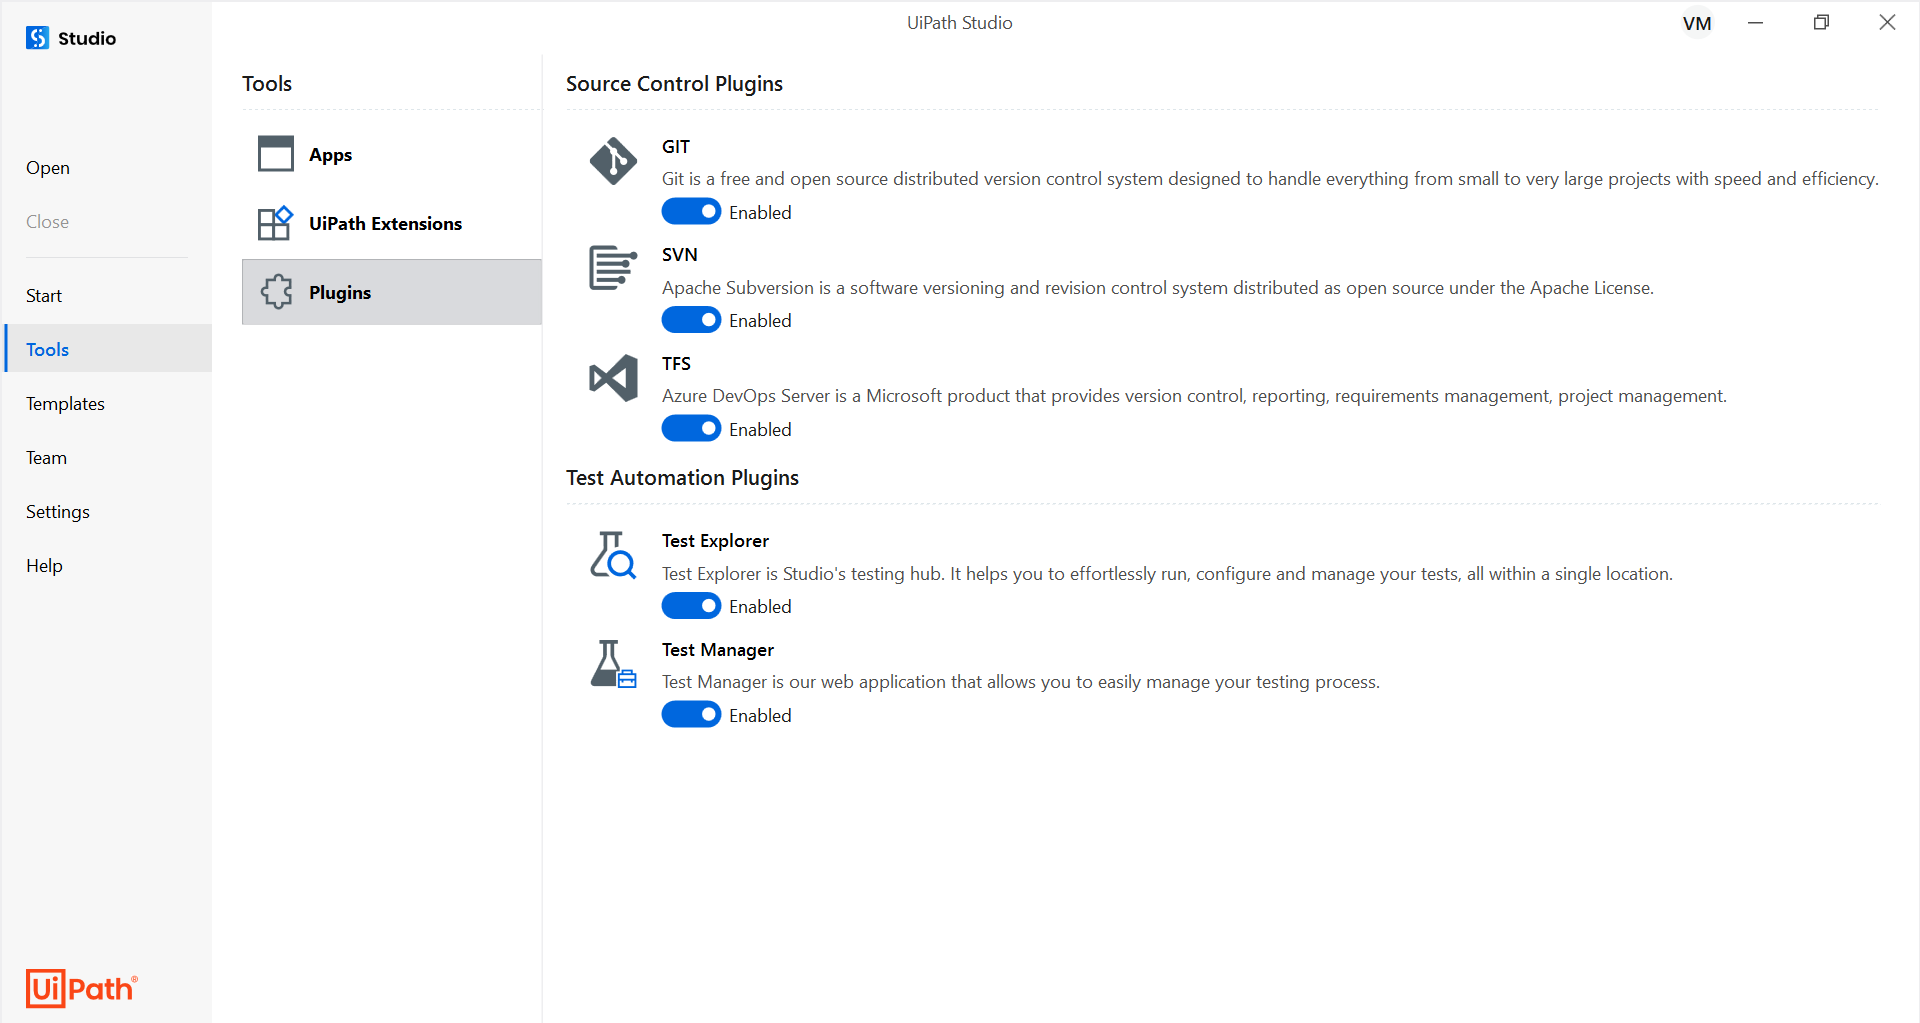
Task: Click the SVN plugin document icon
Action: [x=613, y=268]
